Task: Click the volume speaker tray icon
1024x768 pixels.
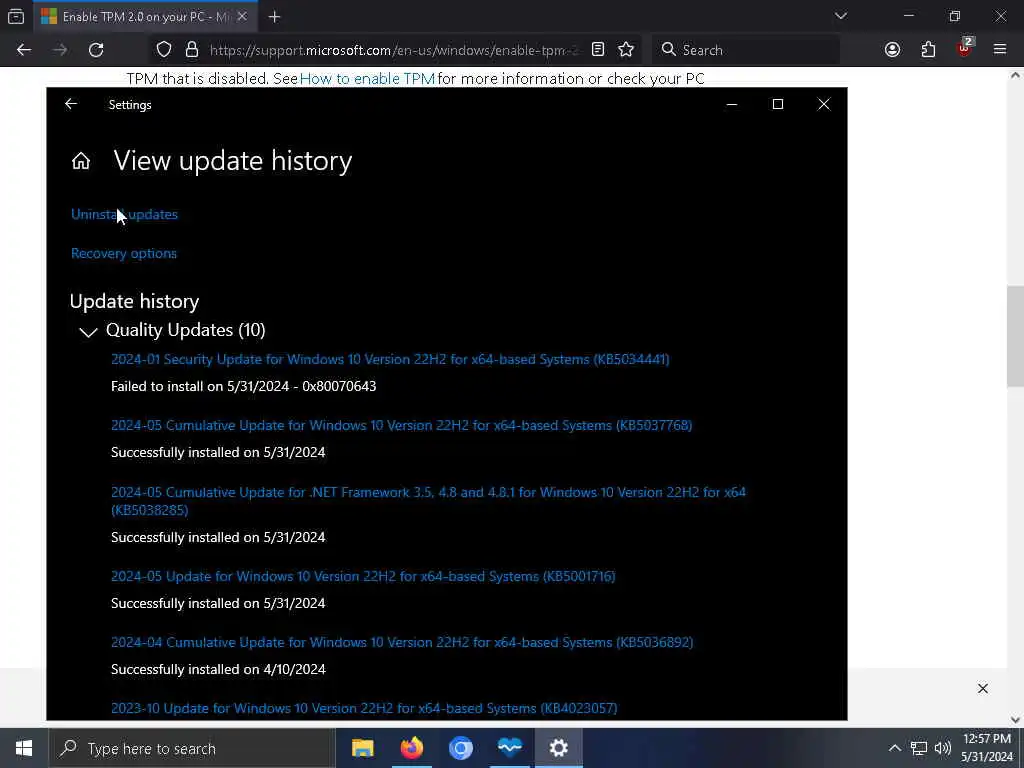Action: [942, 748]
